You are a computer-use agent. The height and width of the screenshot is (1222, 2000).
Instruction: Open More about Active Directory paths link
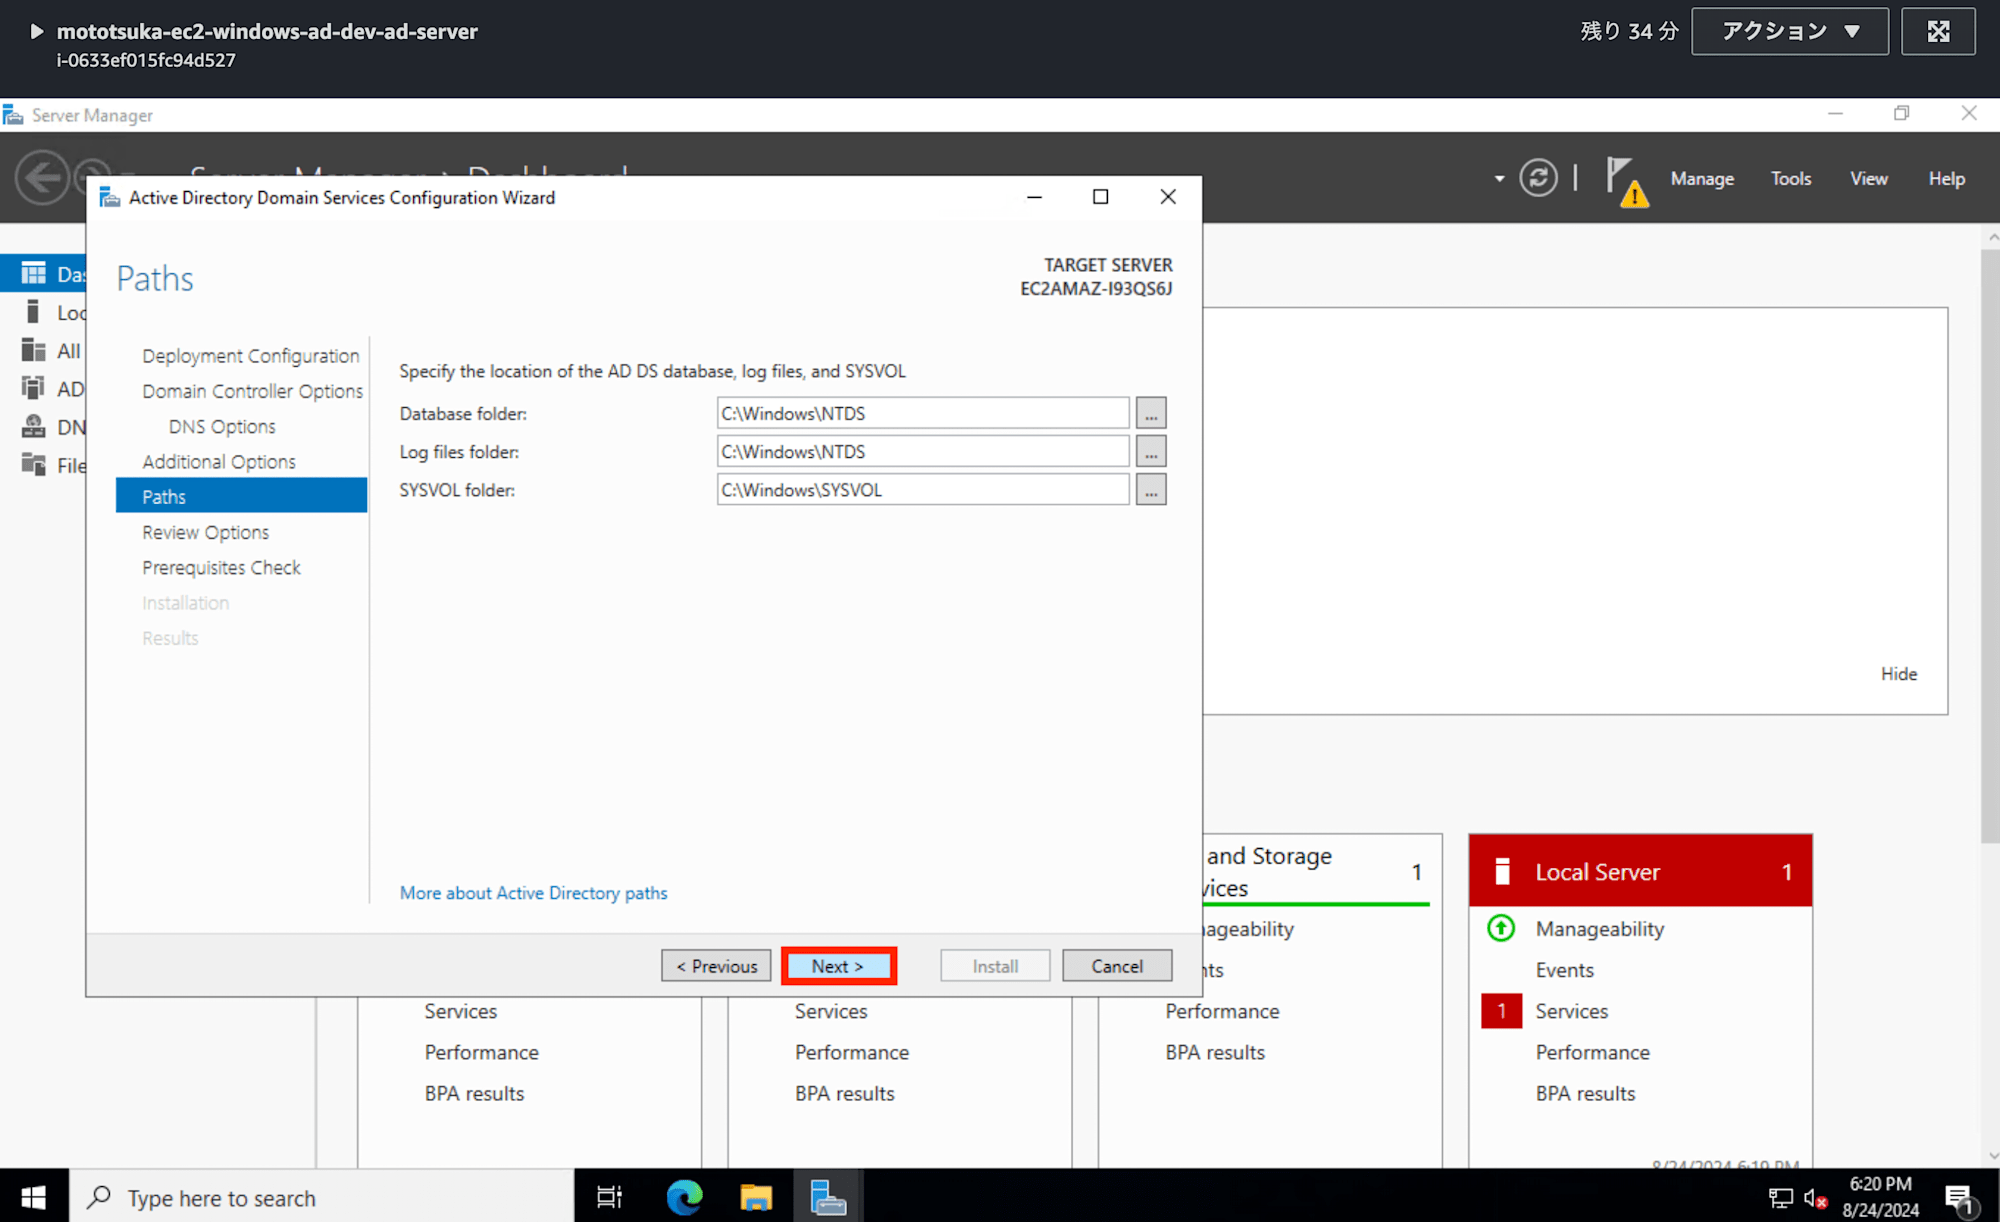533,892
